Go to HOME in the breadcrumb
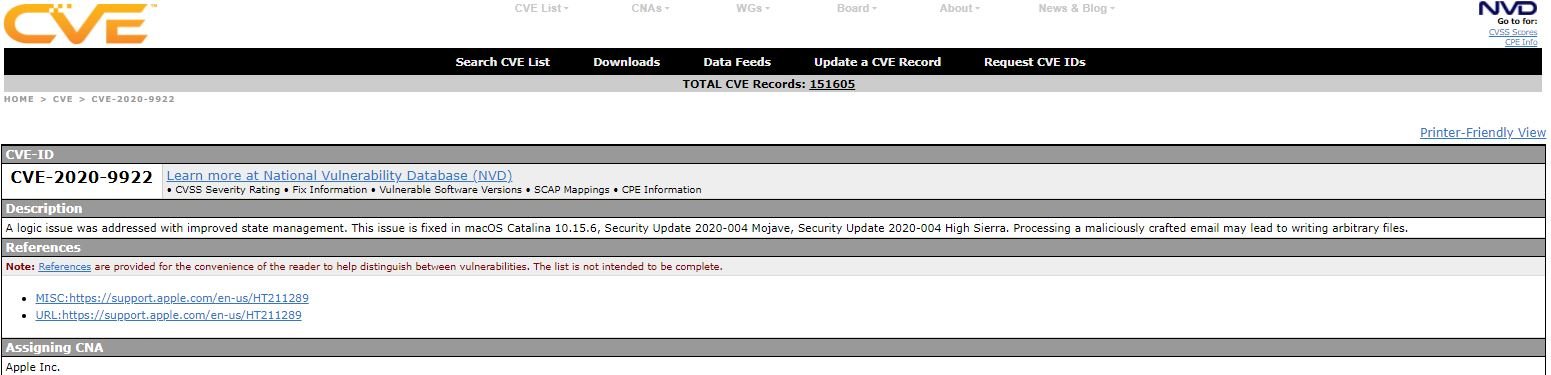 pyautogui.click(x=19, y=99)
